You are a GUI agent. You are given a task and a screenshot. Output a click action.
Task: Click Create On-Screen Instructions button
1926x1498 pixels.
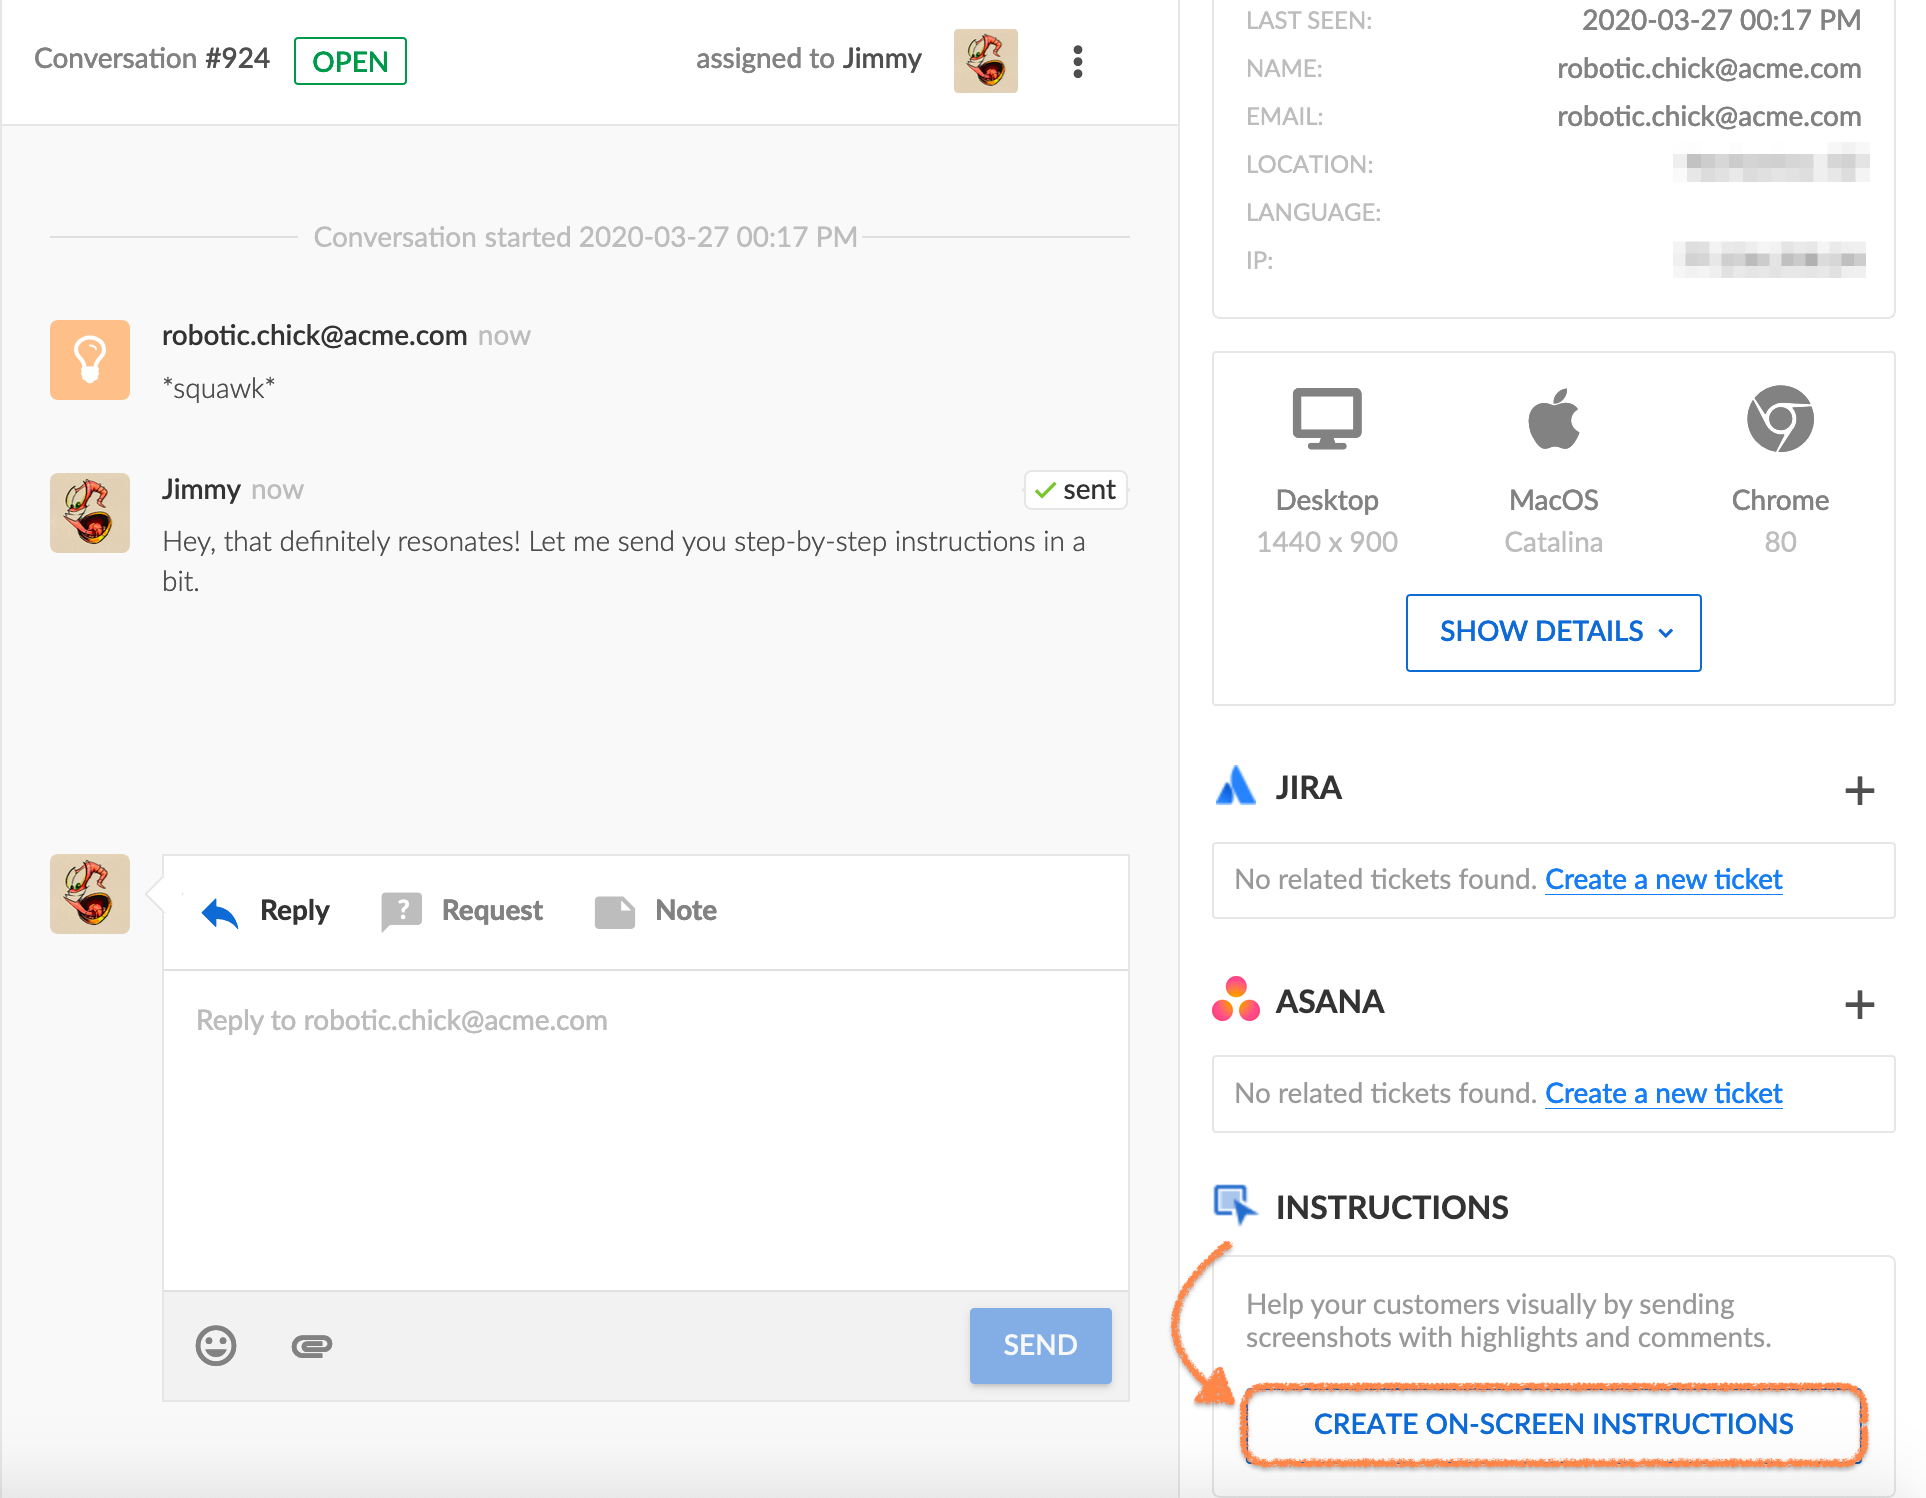[1553, 1424]
